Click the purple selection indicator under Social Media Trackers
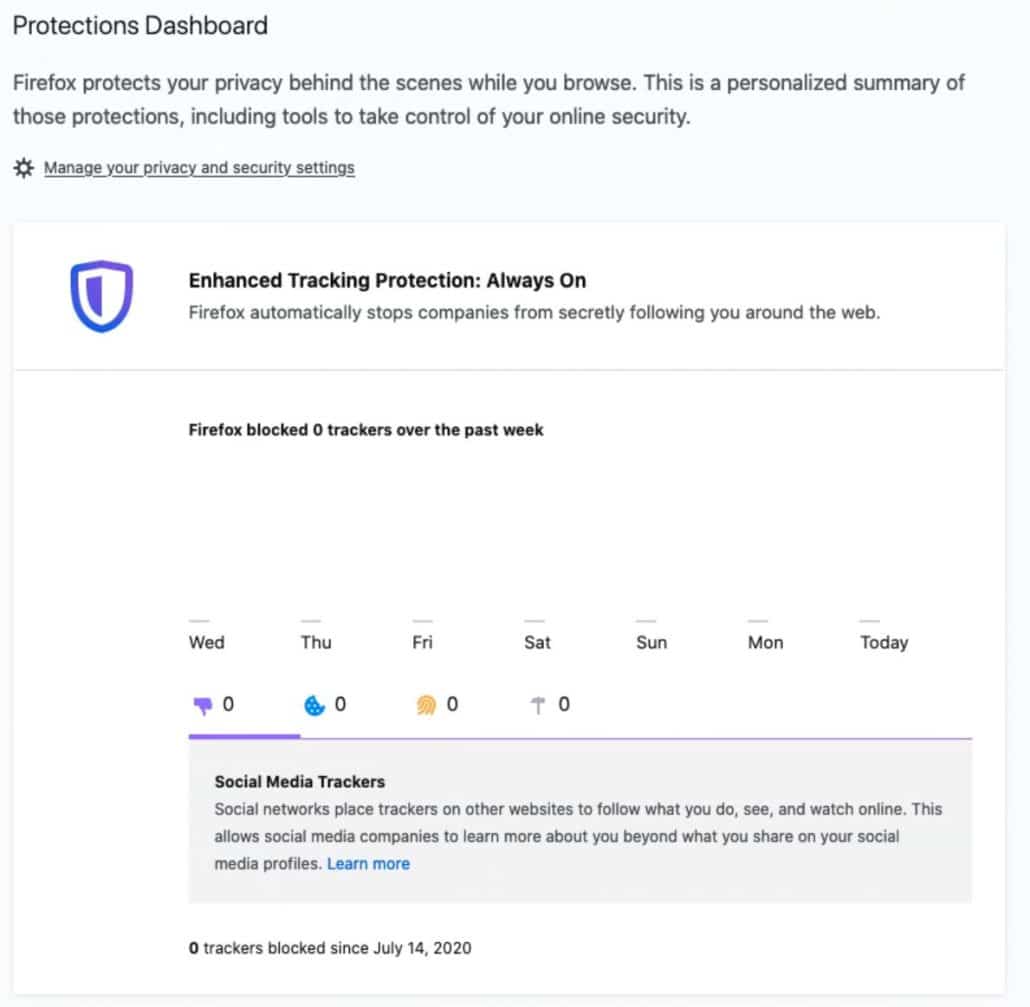 coord(245,737)
